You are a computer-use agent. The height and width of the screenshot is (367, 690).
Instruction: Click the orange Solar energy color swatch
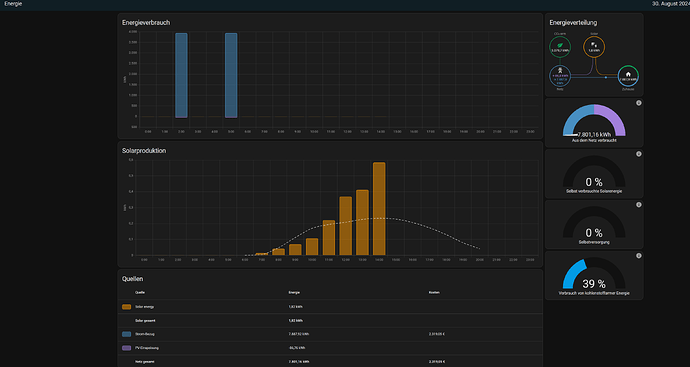(x=126, y=307)
